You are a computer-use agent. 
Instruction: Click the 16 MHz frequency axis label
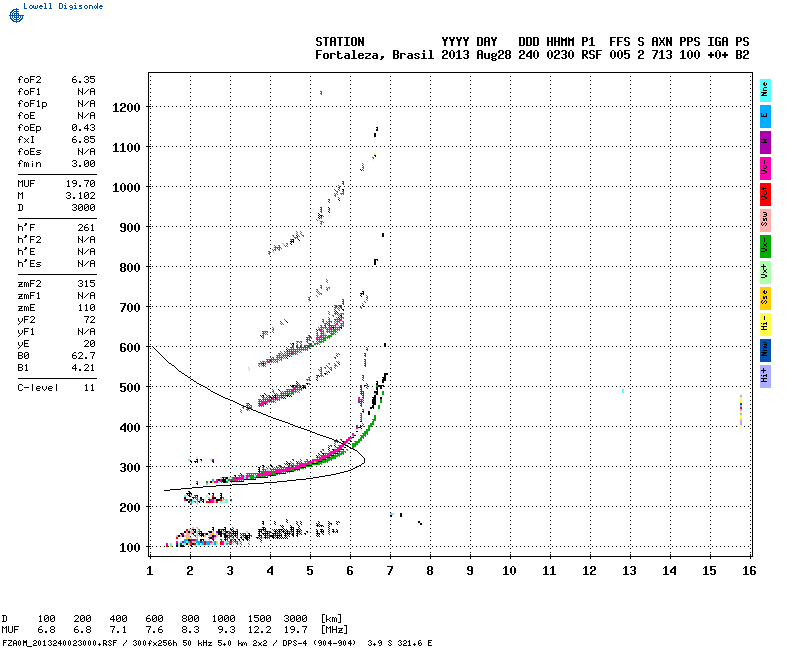click(749, 570)
